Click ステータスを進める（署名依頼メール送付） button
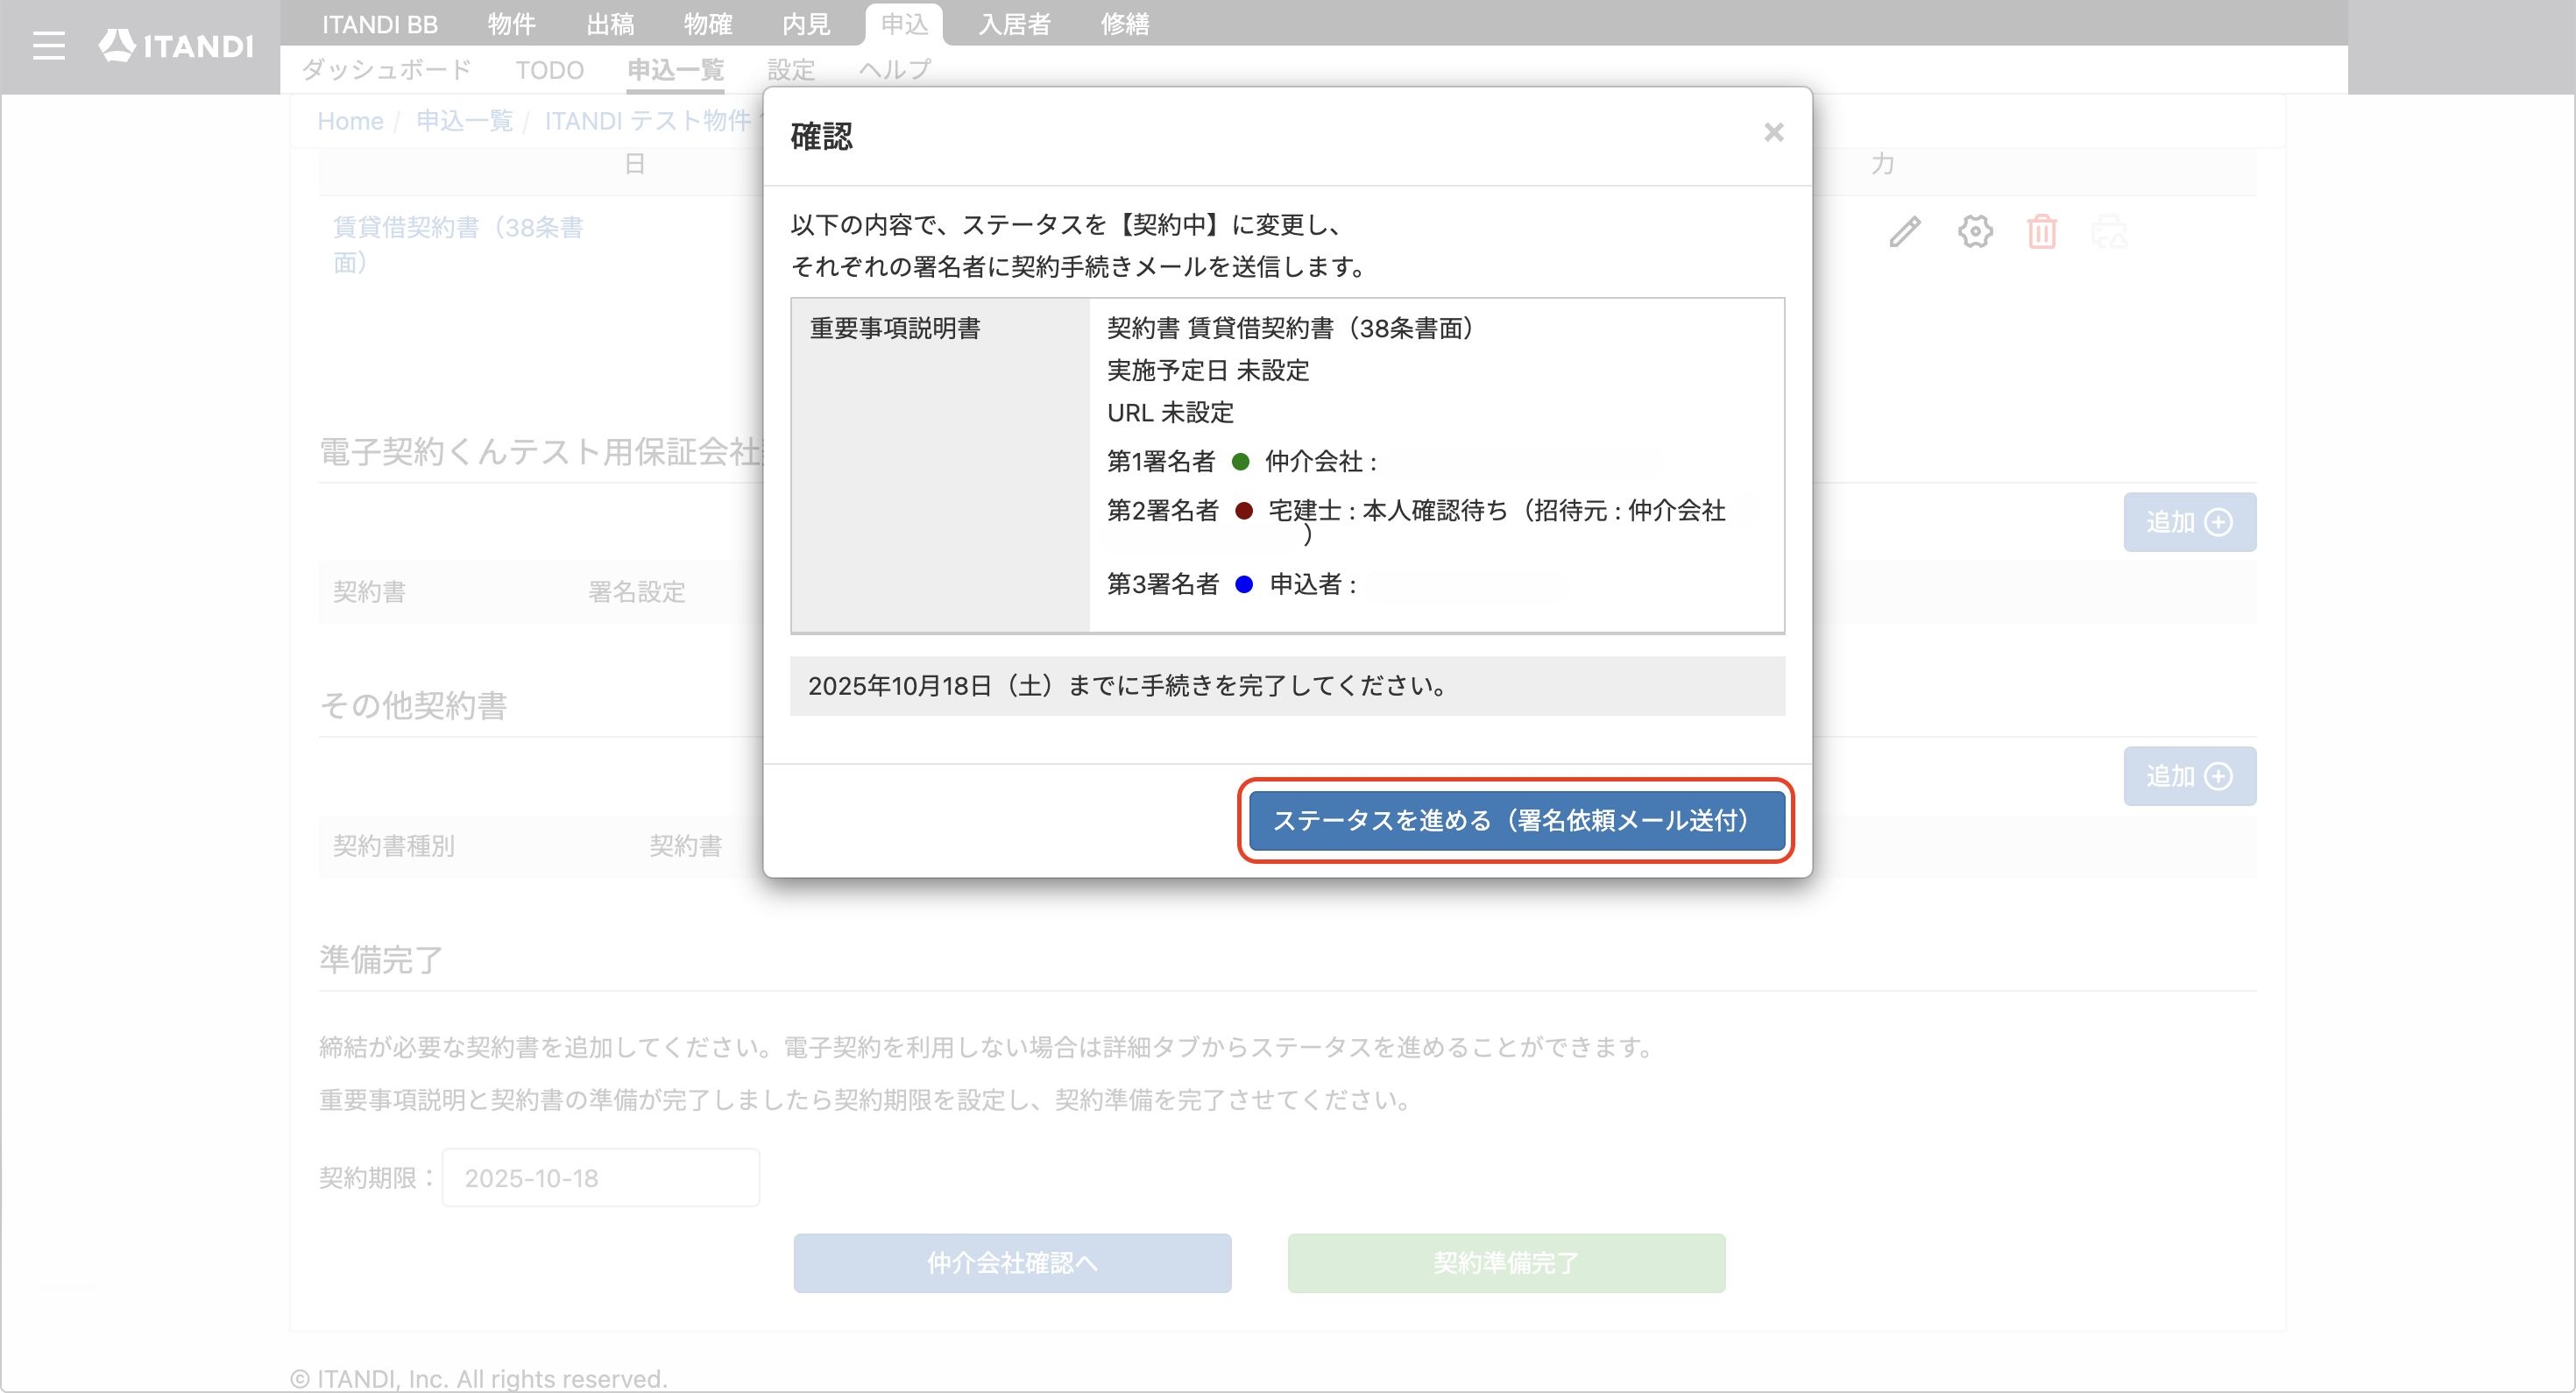 point(1516,820)
